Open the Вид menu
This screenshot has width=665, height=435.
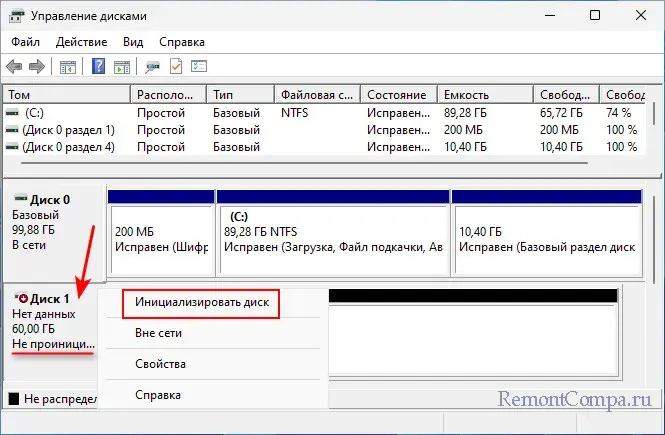(x=133, y=42)
